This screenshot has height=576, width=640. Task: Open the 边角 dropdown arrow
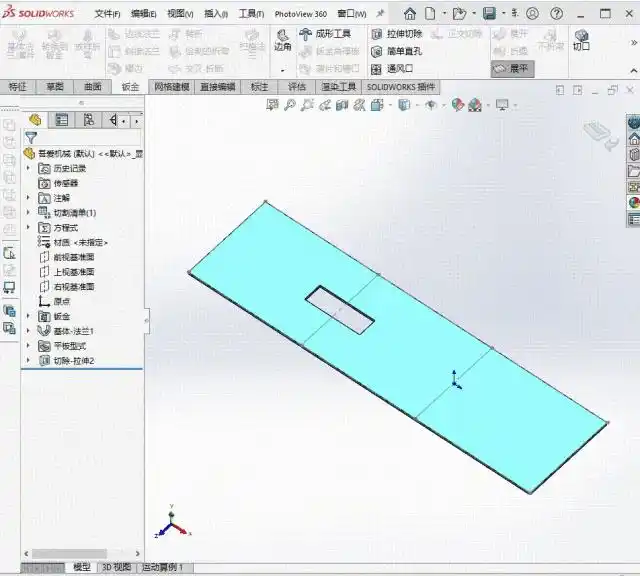point(282,70)
